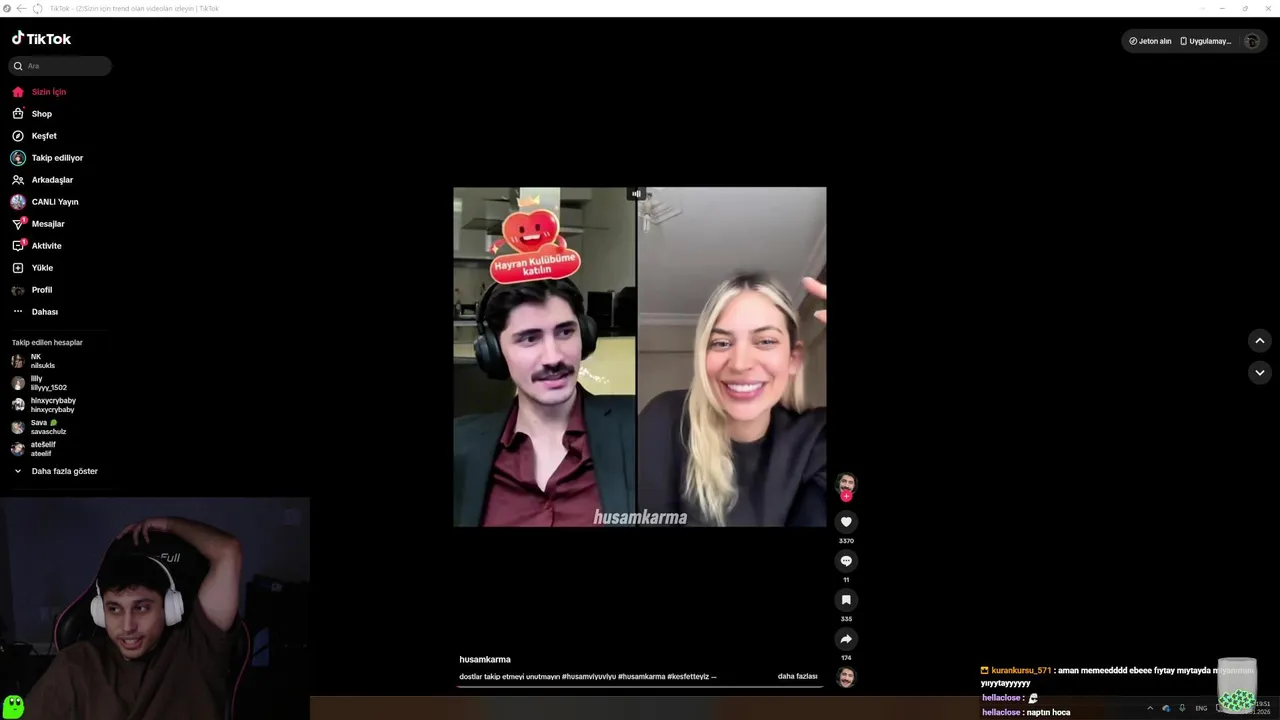1280x720 pixels.
Task: Click the #husamkarma hashtag in caption
Action: pos(641,677)
